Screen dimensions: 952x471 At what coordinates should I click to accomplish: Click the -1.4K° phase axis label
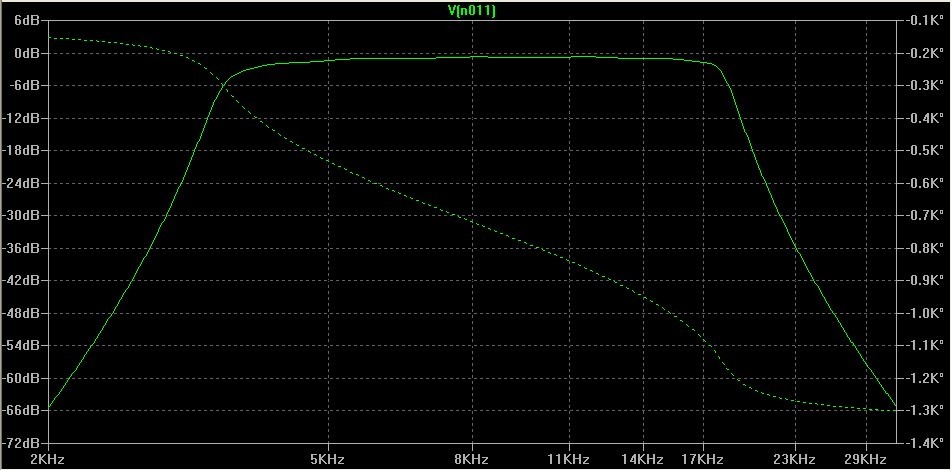[x=926, y=443]
